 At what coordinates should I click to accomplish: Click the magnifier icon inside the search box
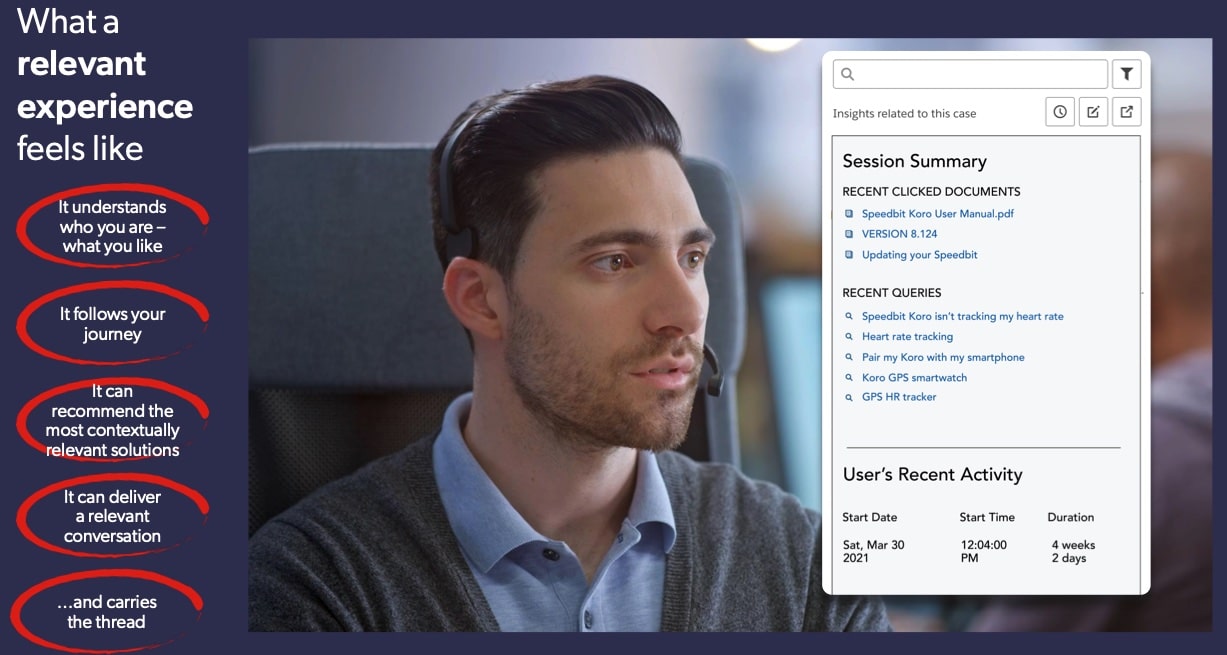tap(848, 74)
